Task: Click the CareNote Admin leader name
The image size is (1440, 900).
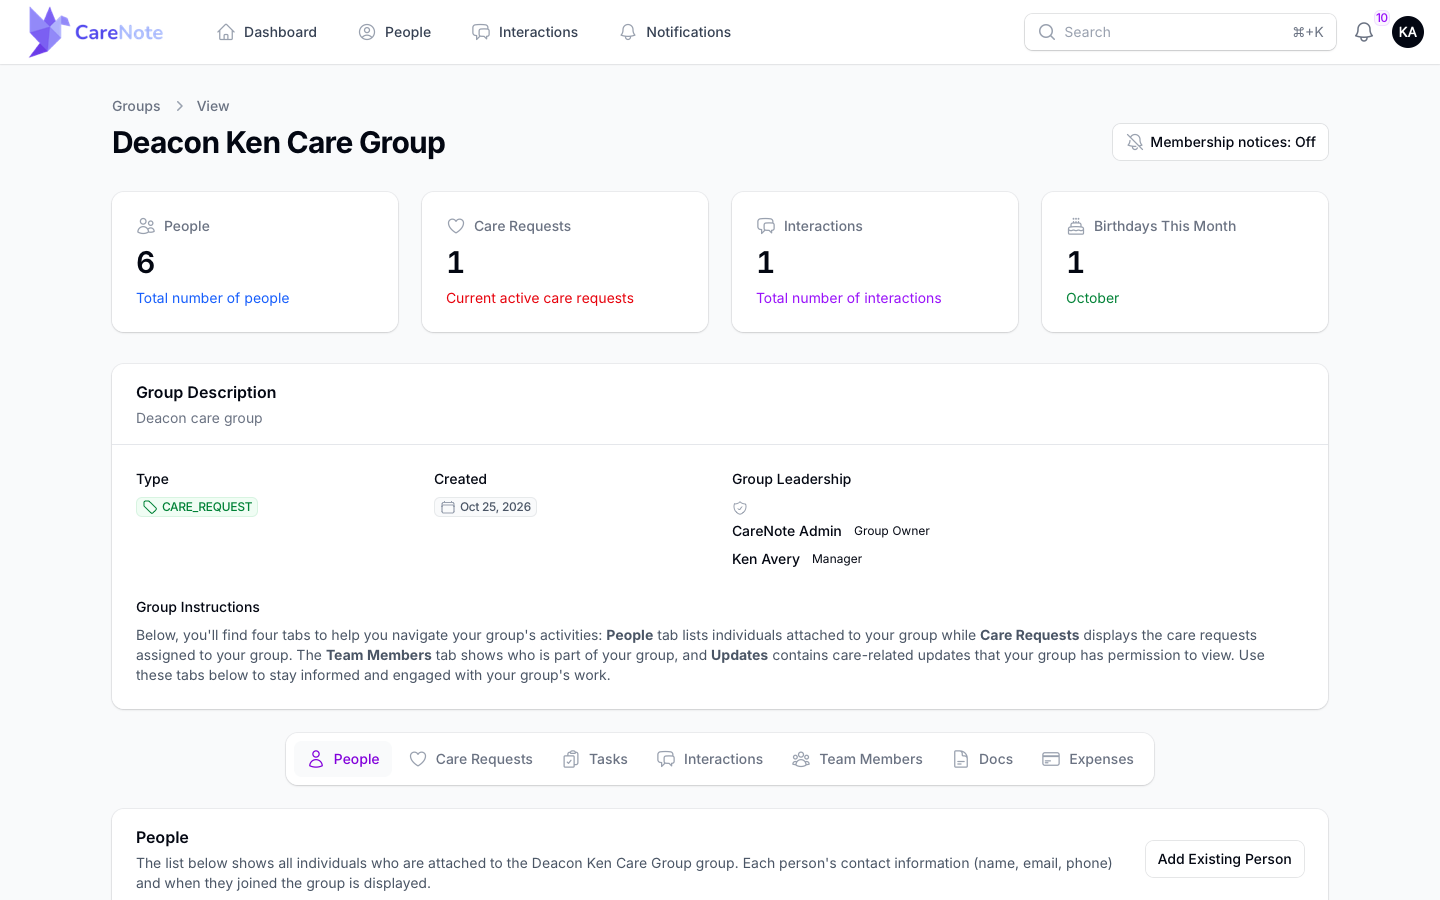Action: (x=787, y=531)
